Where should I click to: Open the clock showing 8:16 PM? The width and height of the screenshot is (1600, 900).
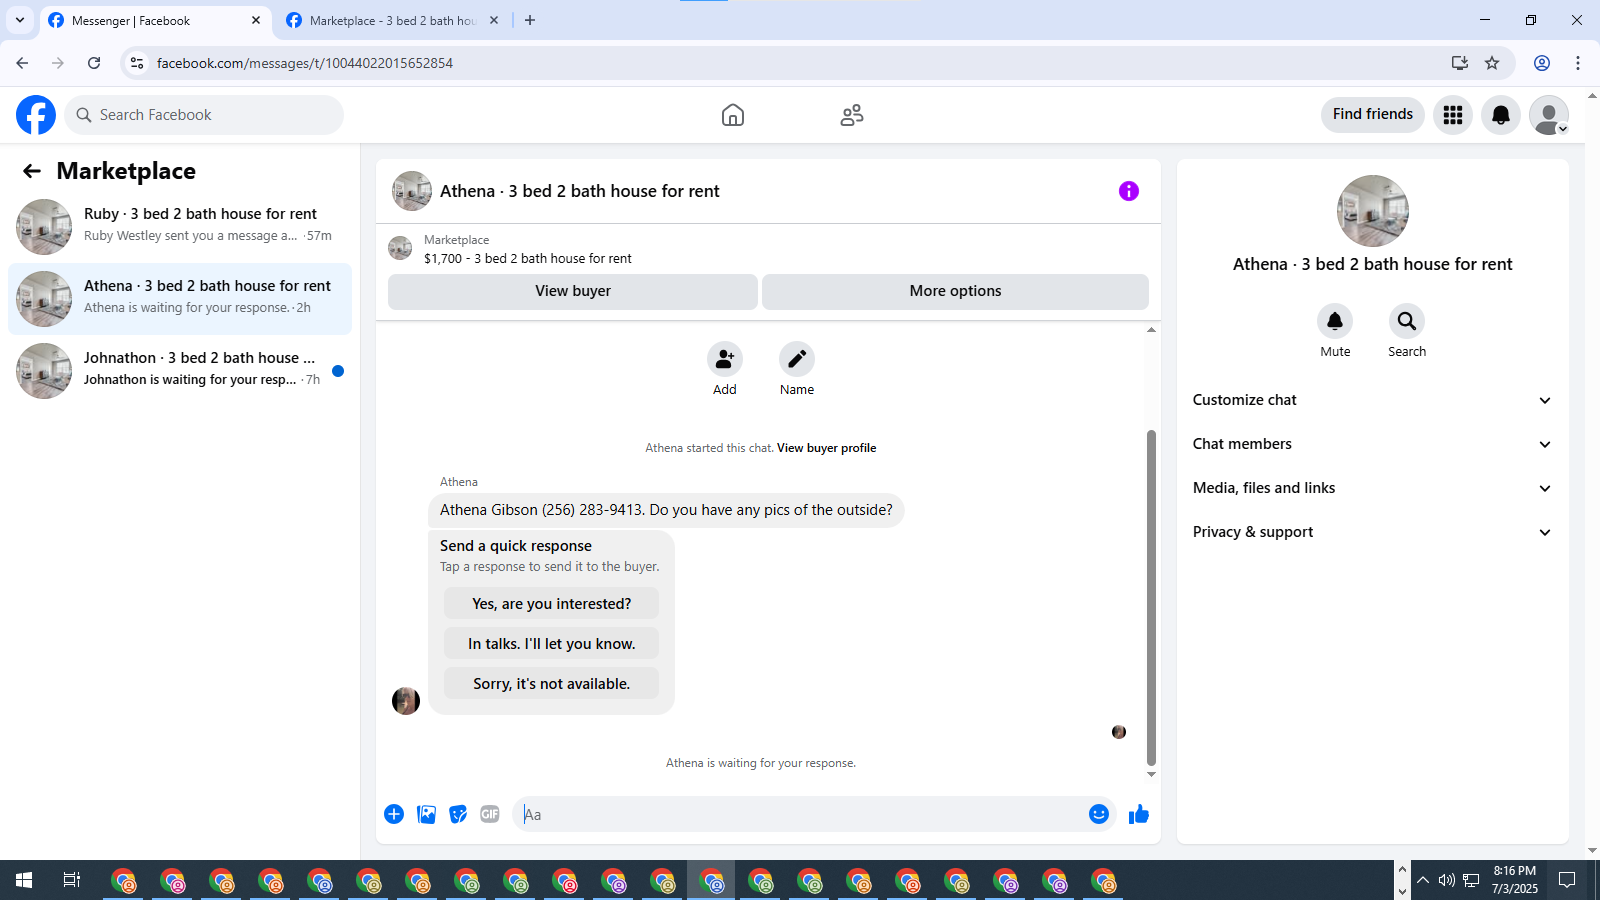[x=1514, y=880]
